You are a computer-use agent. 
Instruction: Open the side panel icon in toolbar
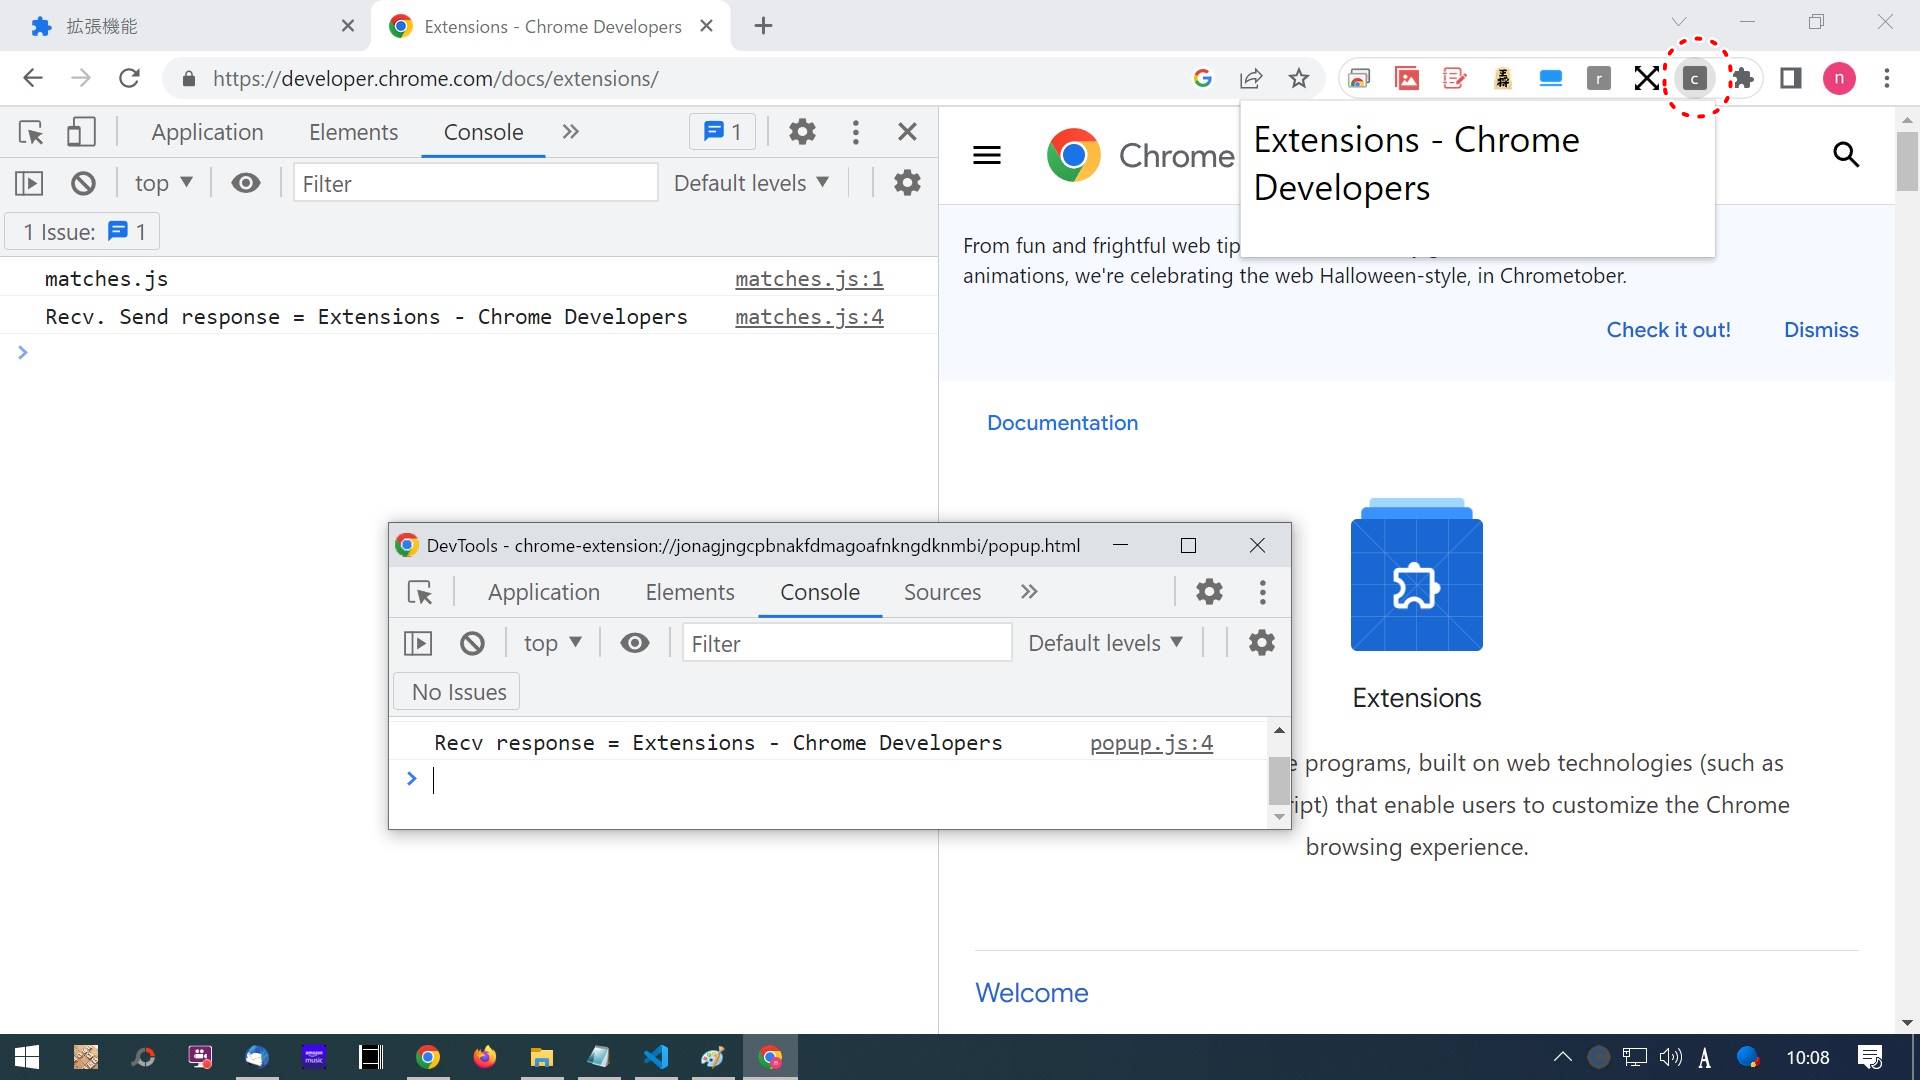click(1791, 78)
